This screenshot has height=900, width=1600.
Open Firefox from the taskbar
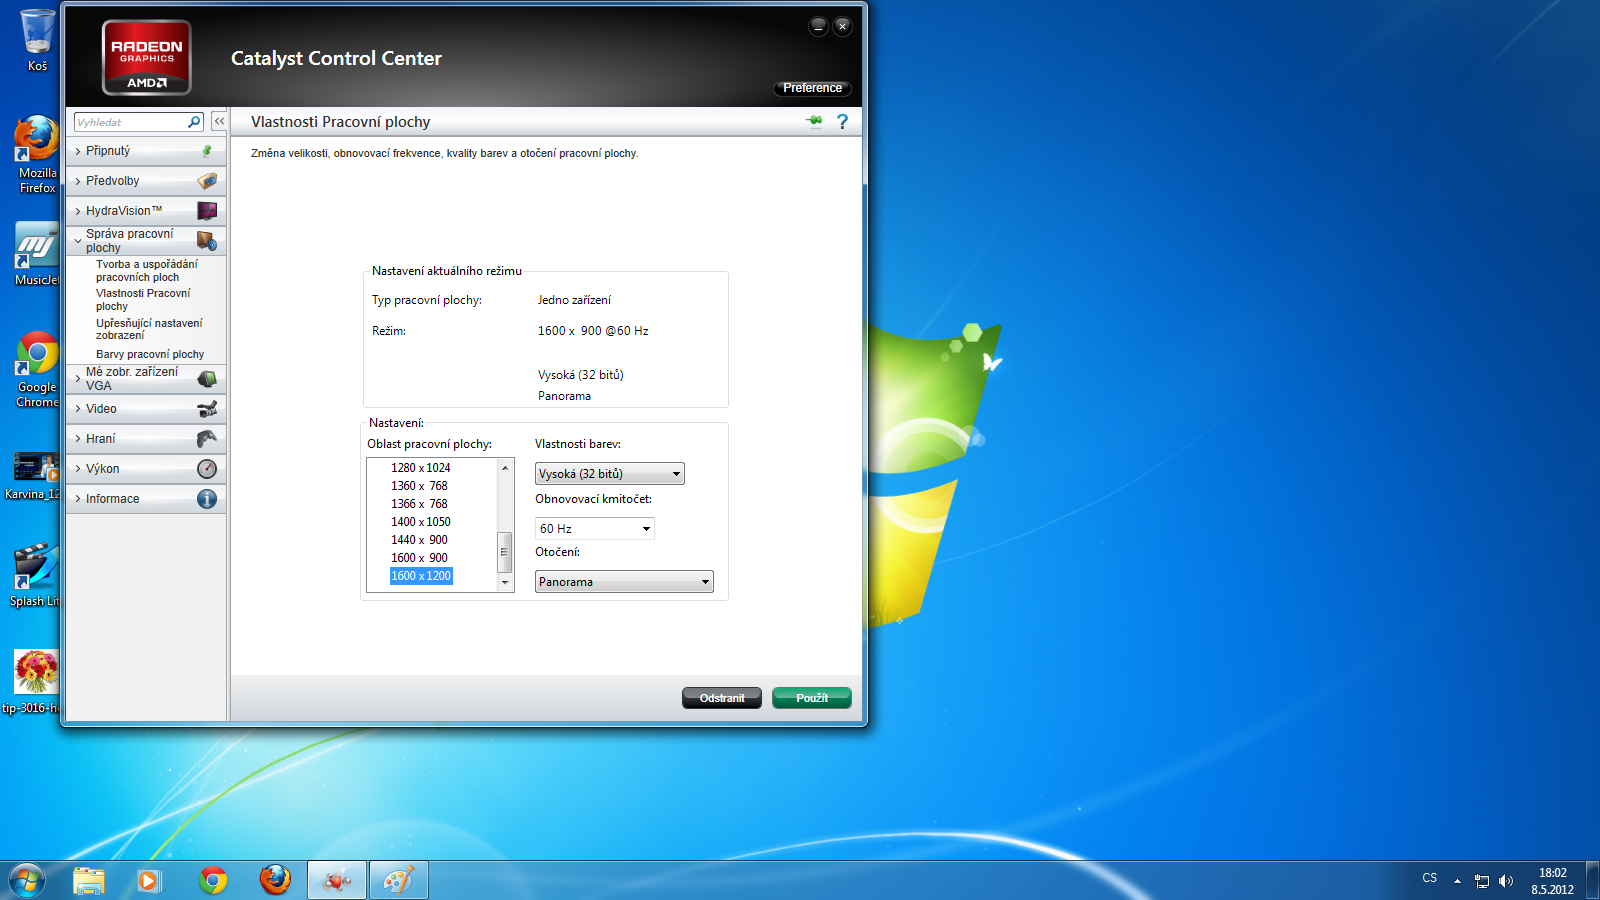(275, 880)
